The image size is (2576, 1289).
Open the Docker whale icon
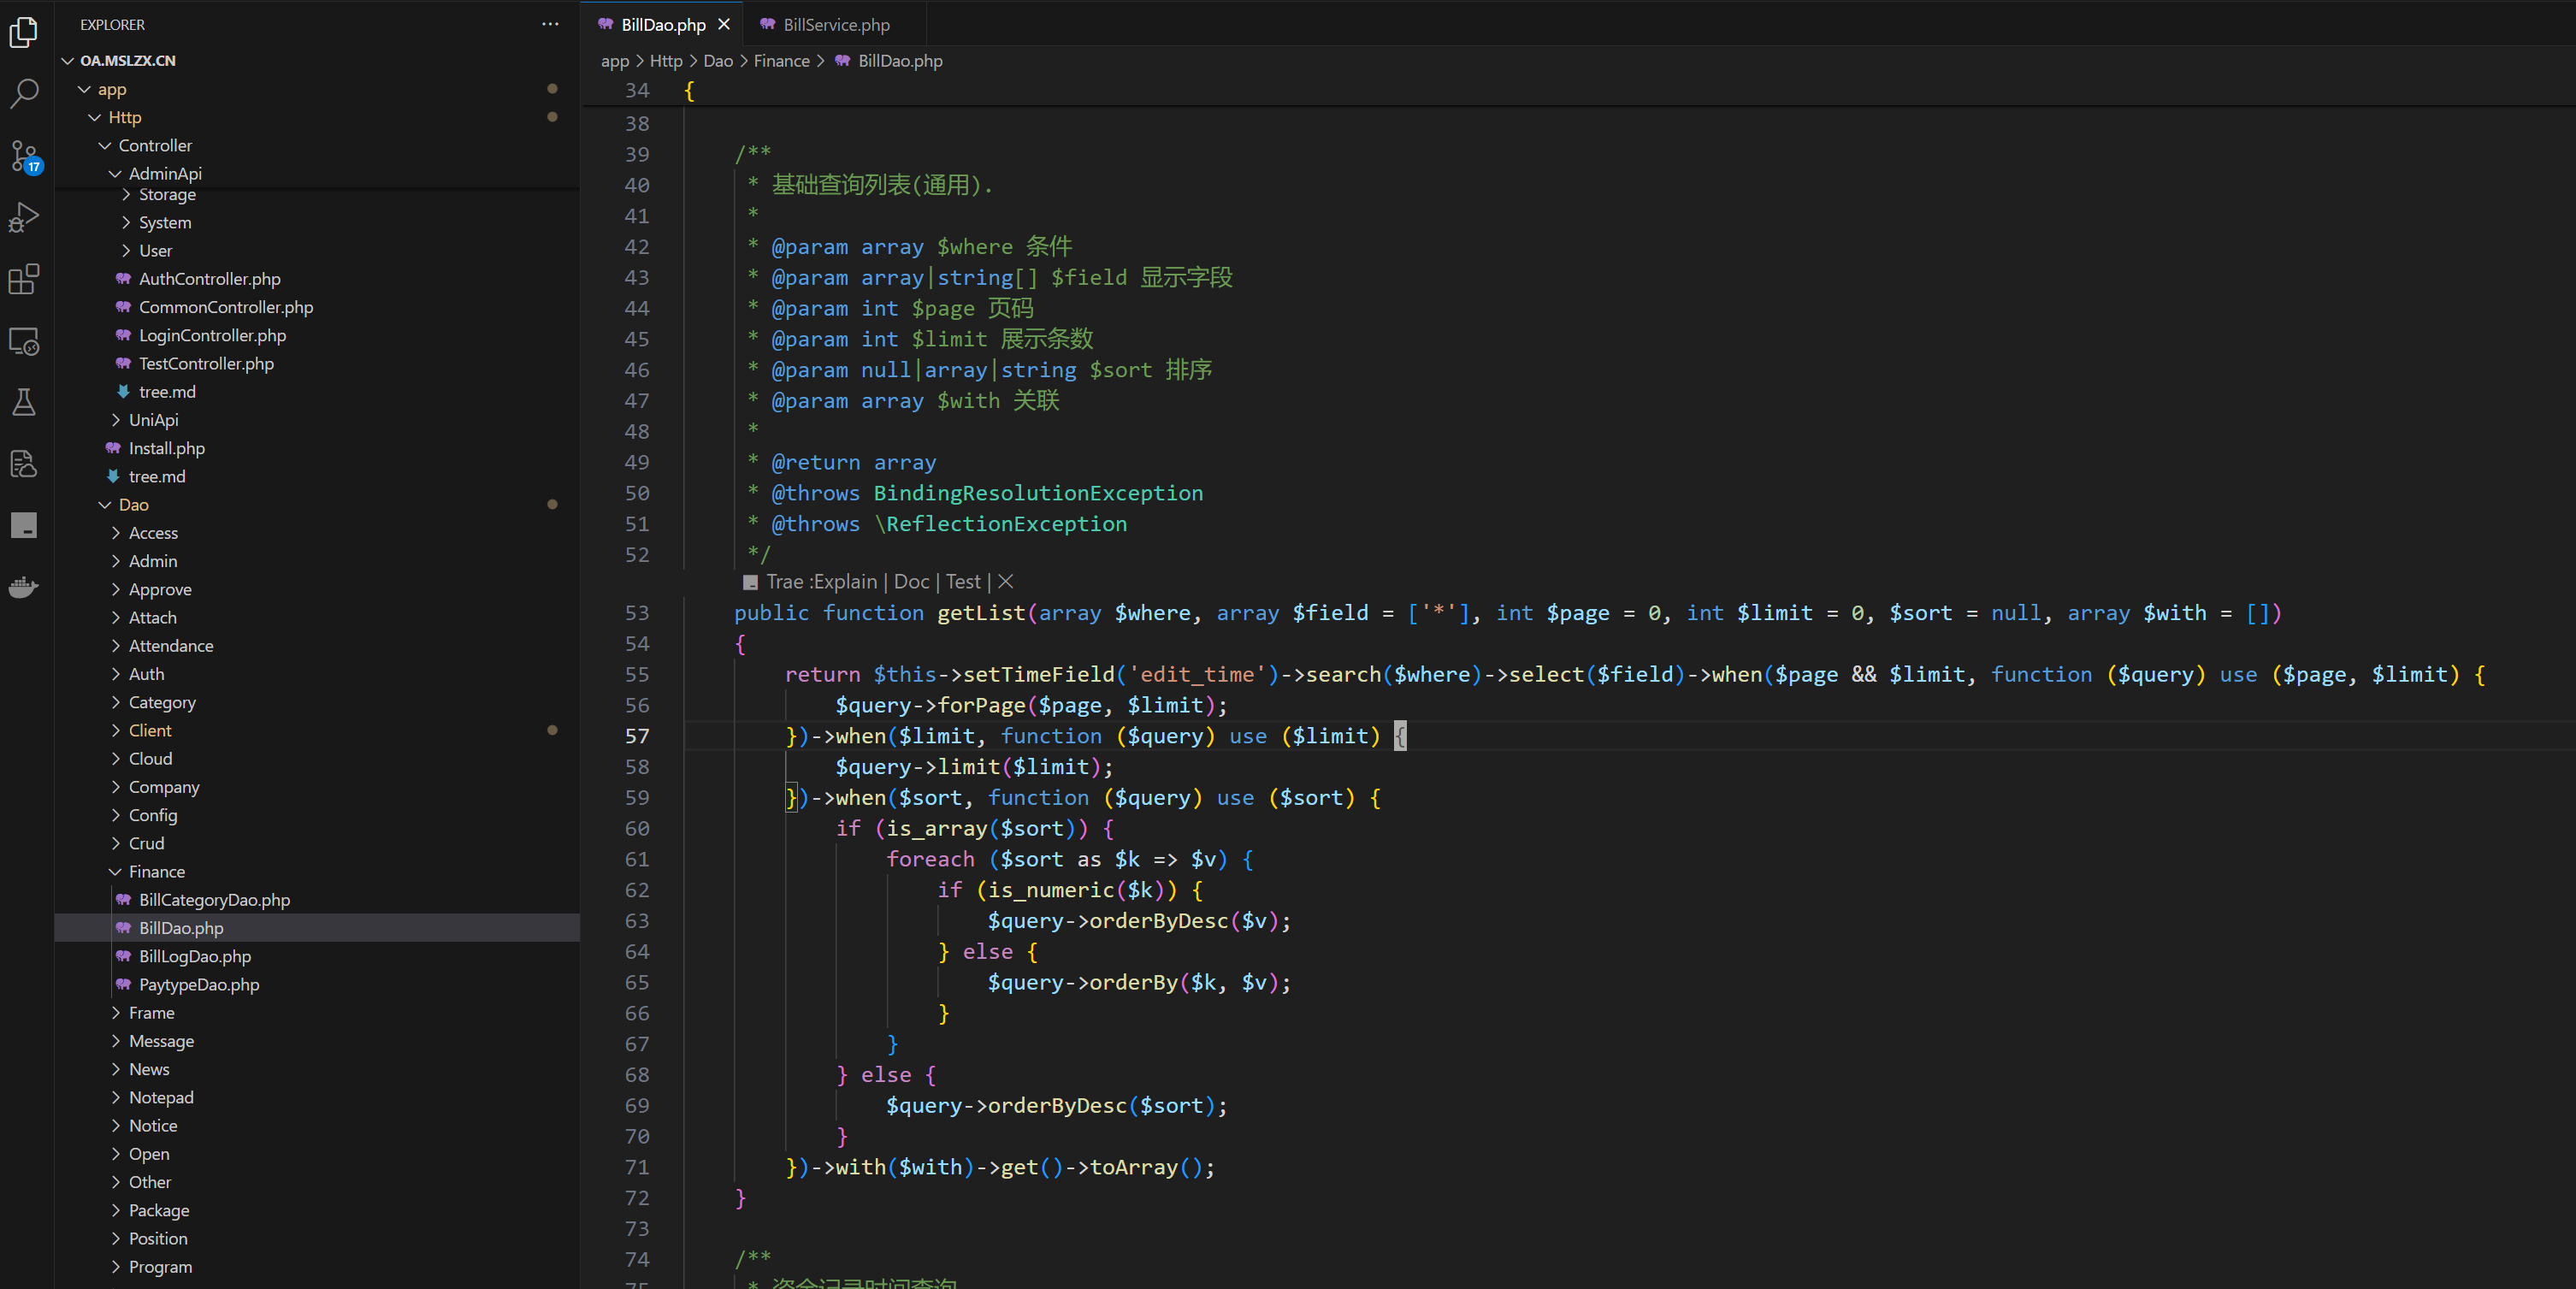(x=24, y=587)
